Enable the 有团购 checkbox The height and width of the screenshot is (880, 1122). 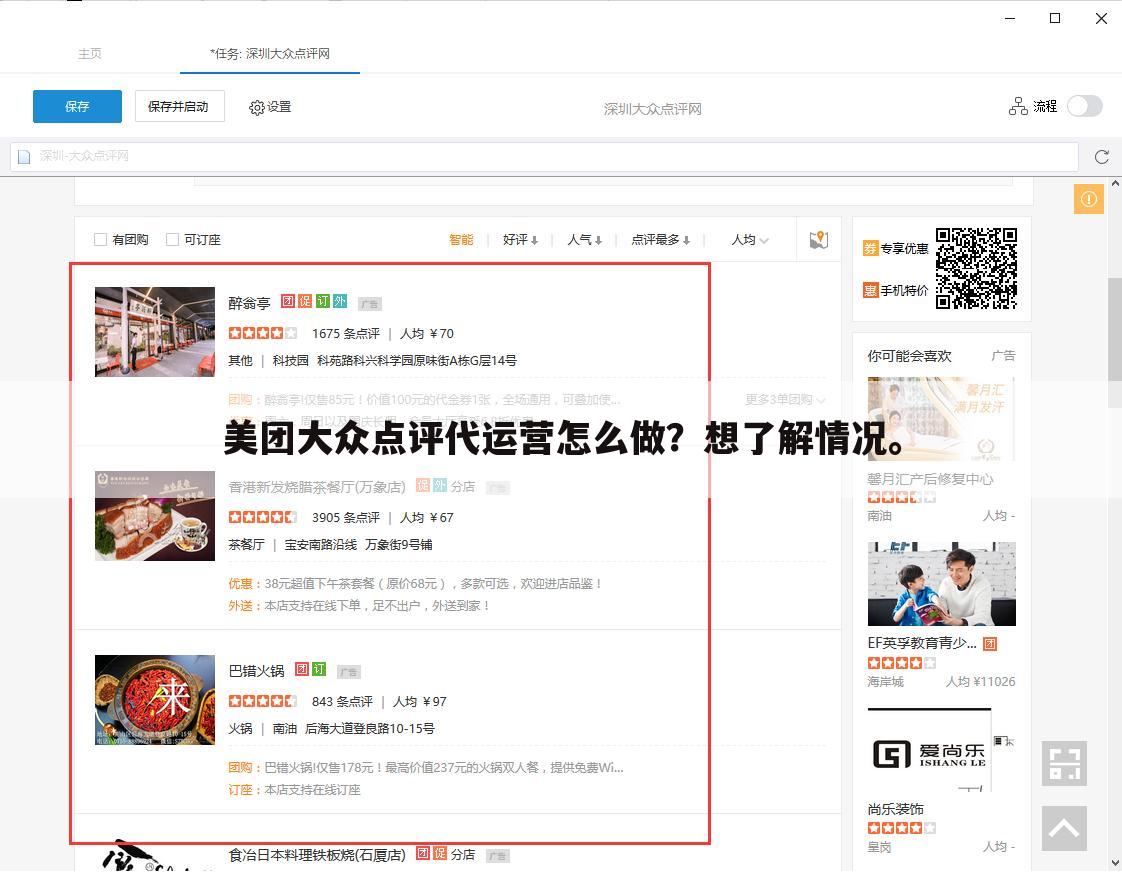(100, 239)
